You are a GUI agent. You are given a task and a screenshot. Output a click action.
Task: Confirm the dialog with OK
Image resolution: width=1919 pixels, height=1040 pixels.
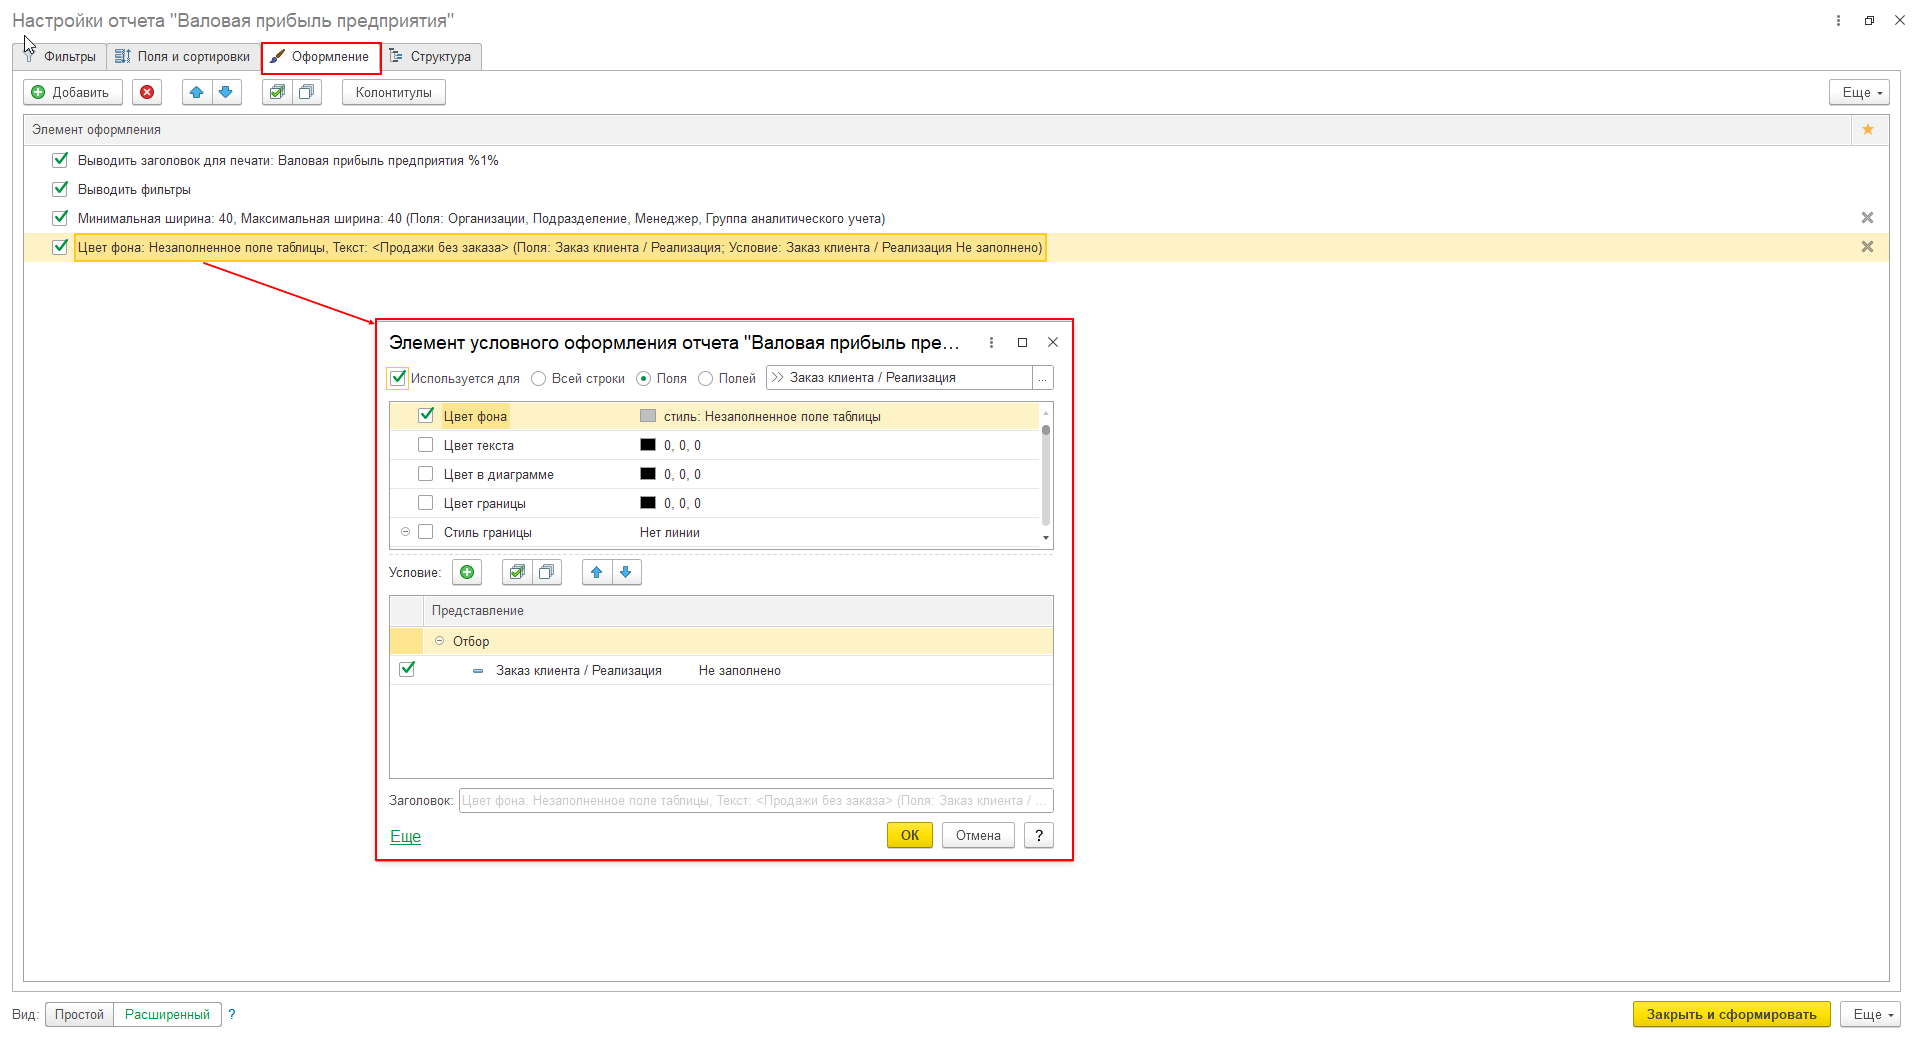[x=909, y=835]
